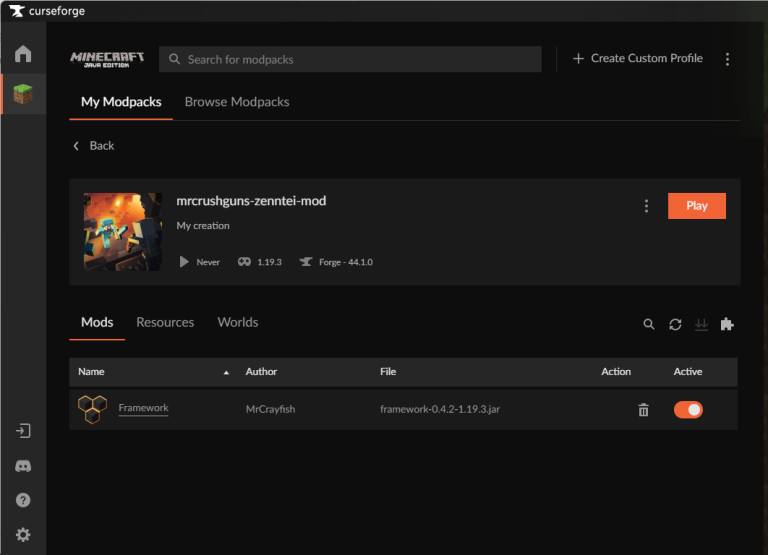Click the puzzle piece add-mods icon
Screen dimensions: 768x555
click(x=727, y=324)
